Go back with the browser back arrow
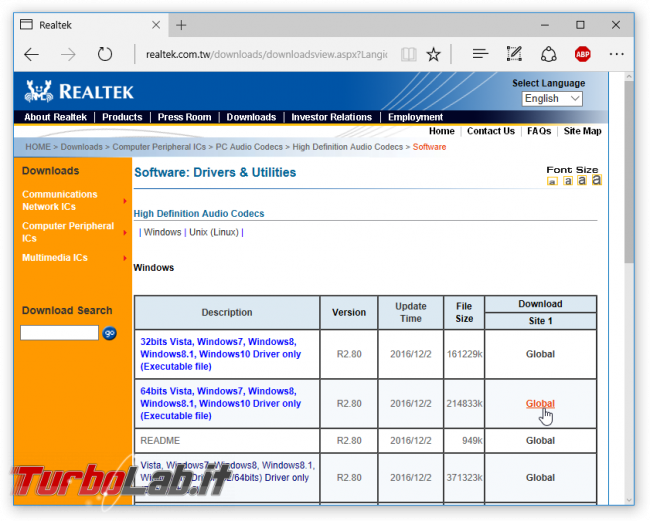This screenshot has width=650, height=521. coord(32,54)
